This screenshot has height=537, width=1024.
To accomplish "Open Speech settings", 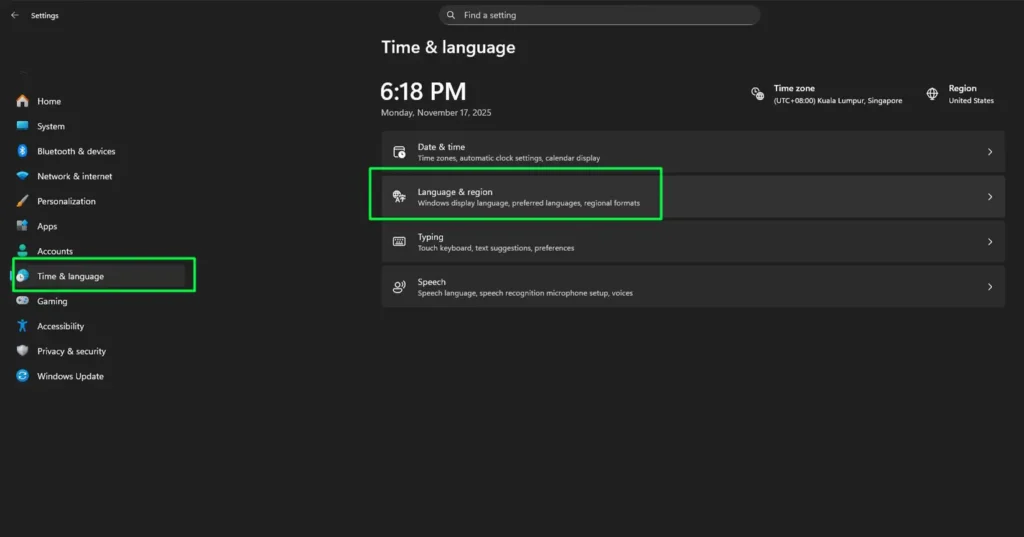I will 693,287.
